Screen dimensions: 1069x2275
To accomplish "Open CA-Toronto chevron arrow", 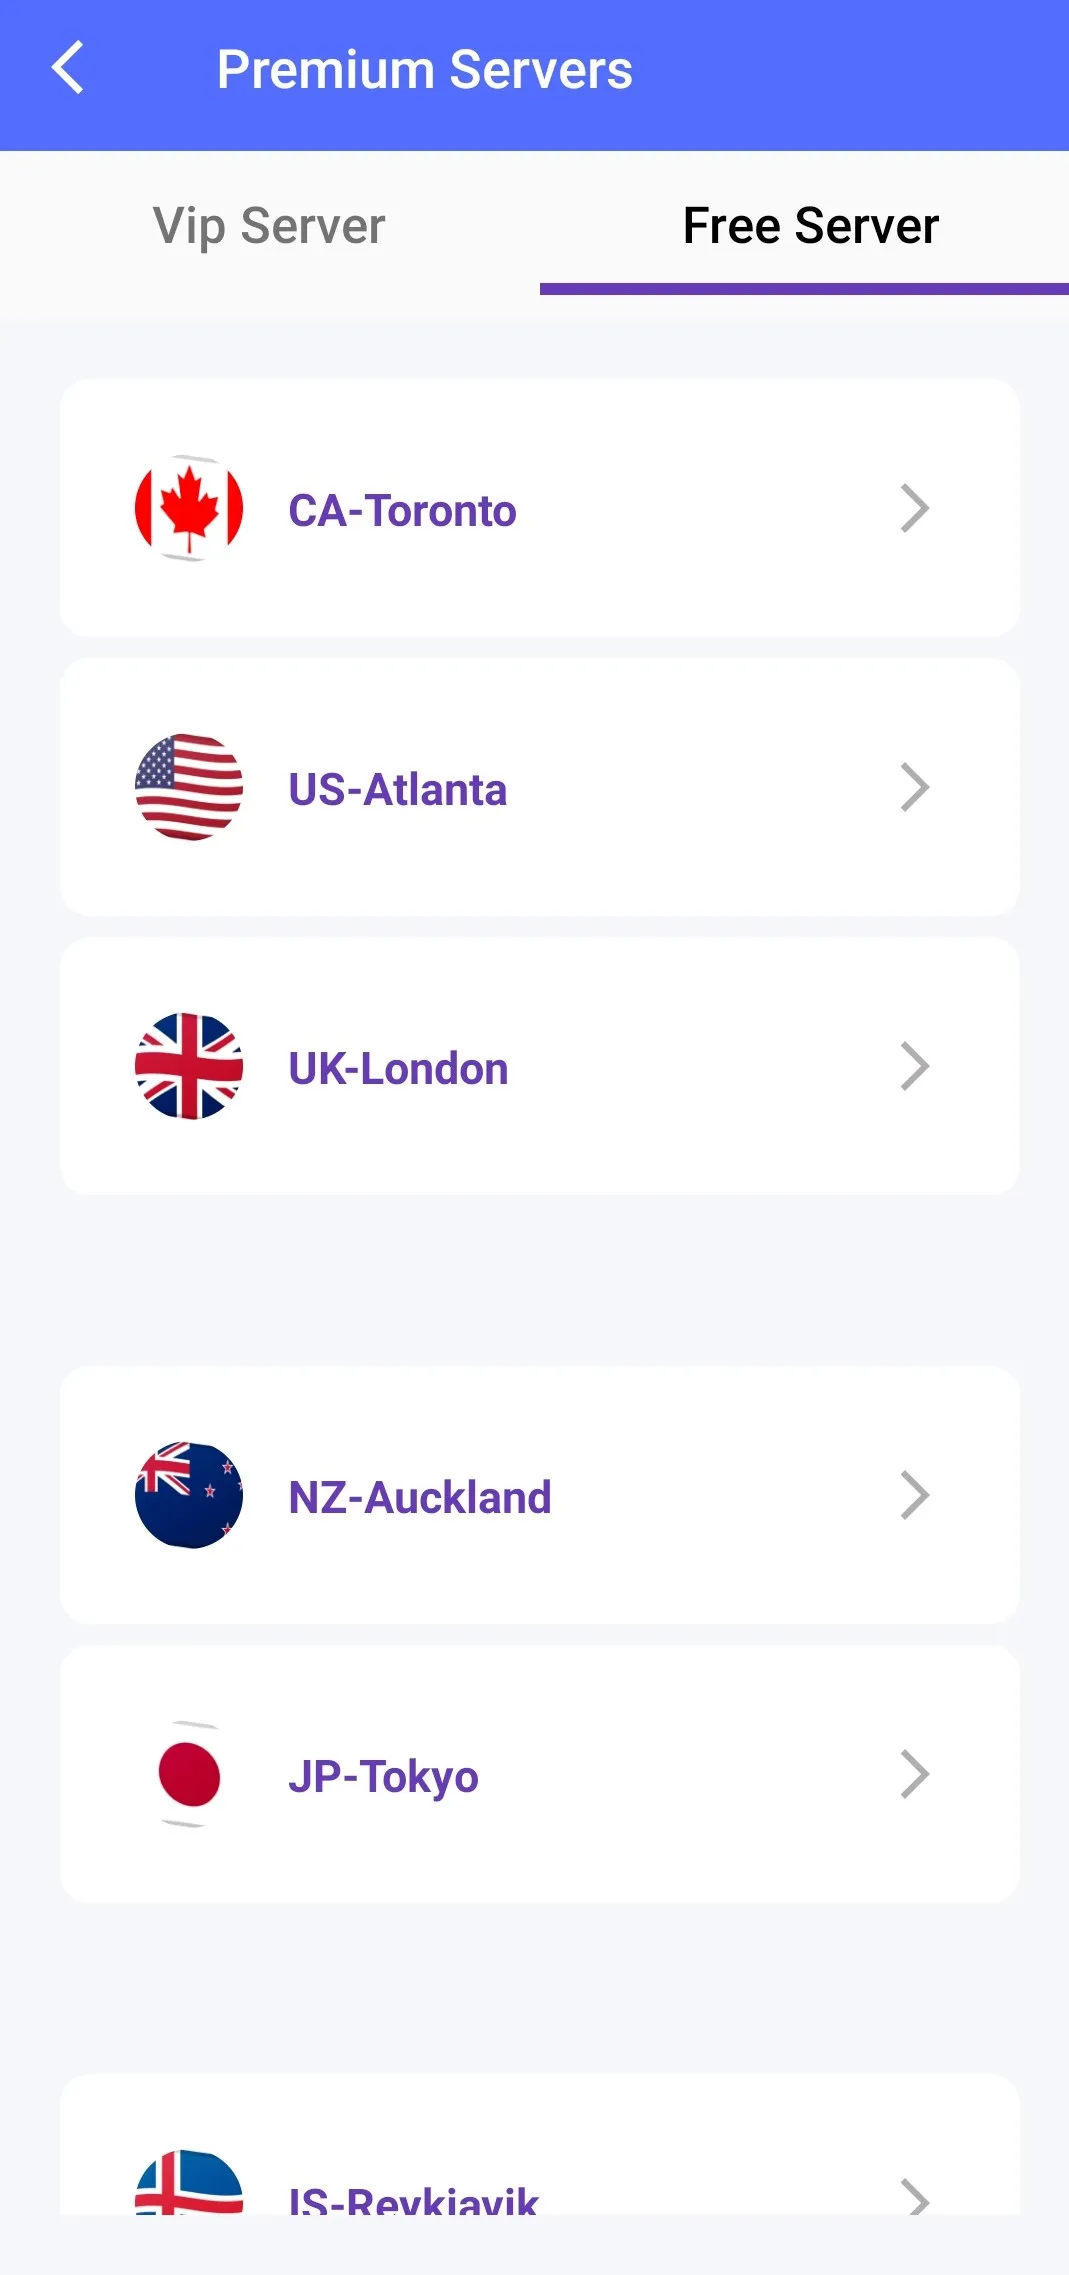I will pyautogui.click(x=915, y=508).
